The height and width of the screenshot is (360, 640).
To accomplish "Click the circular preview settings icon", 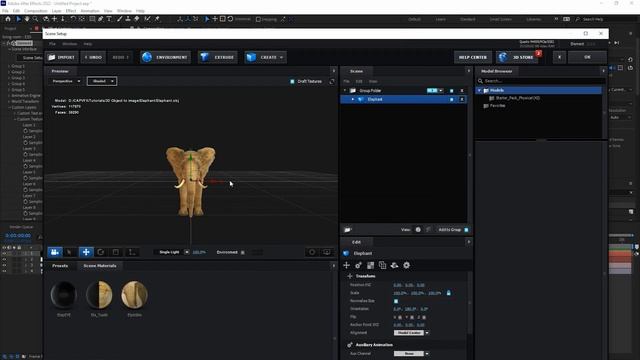I will tap(312, 252).
